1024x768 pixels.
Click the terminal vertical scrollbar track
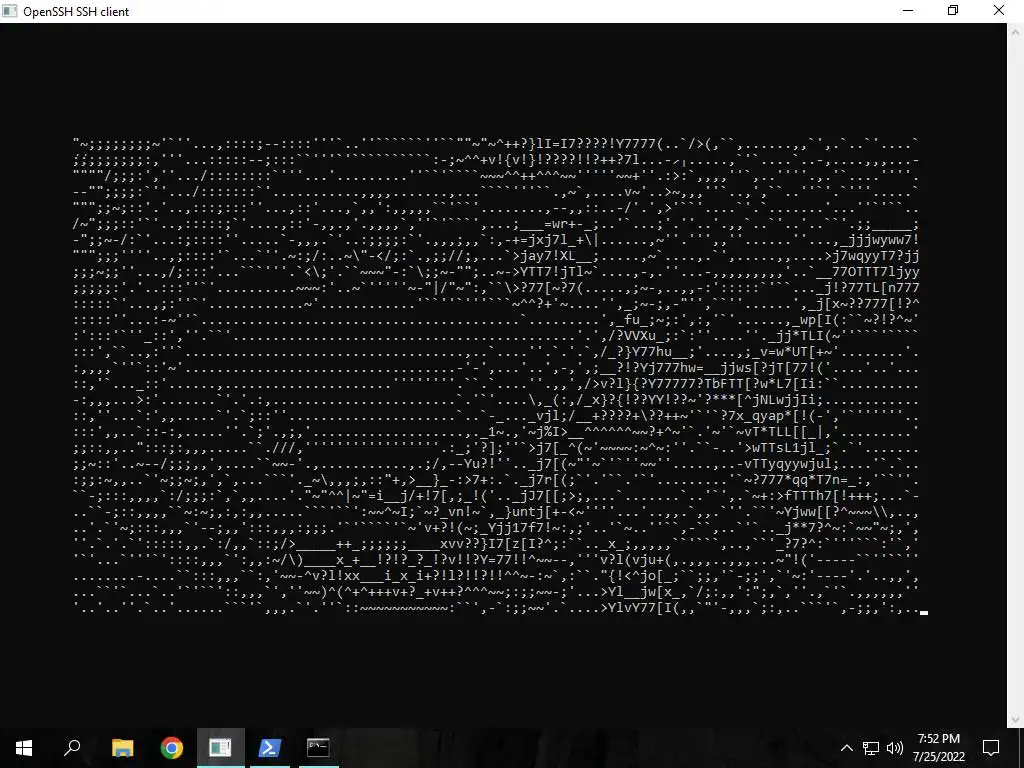pos(1016,376)
